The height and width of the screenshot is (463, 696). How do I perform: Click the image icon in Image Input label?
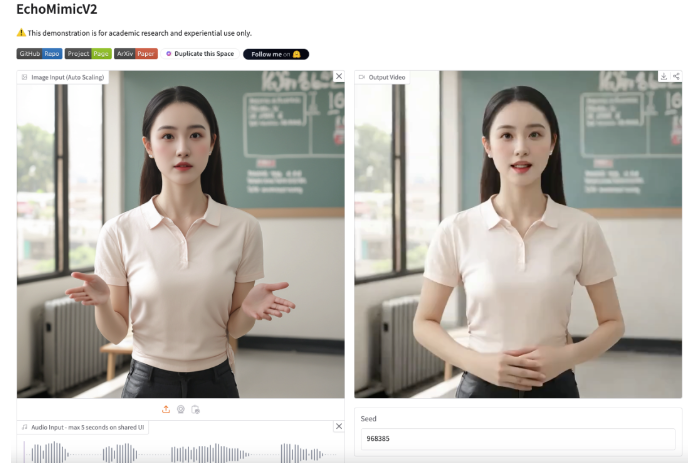(x=24, y=77)
